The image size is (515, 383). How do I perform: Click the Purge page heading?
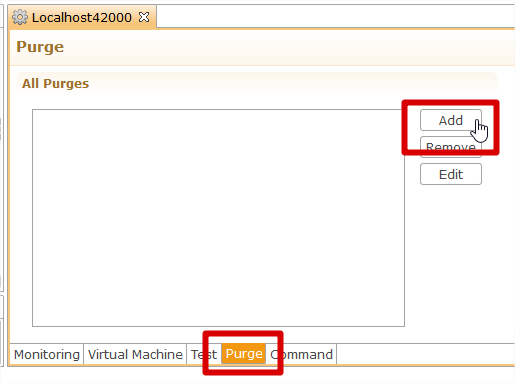click(40, 47)
